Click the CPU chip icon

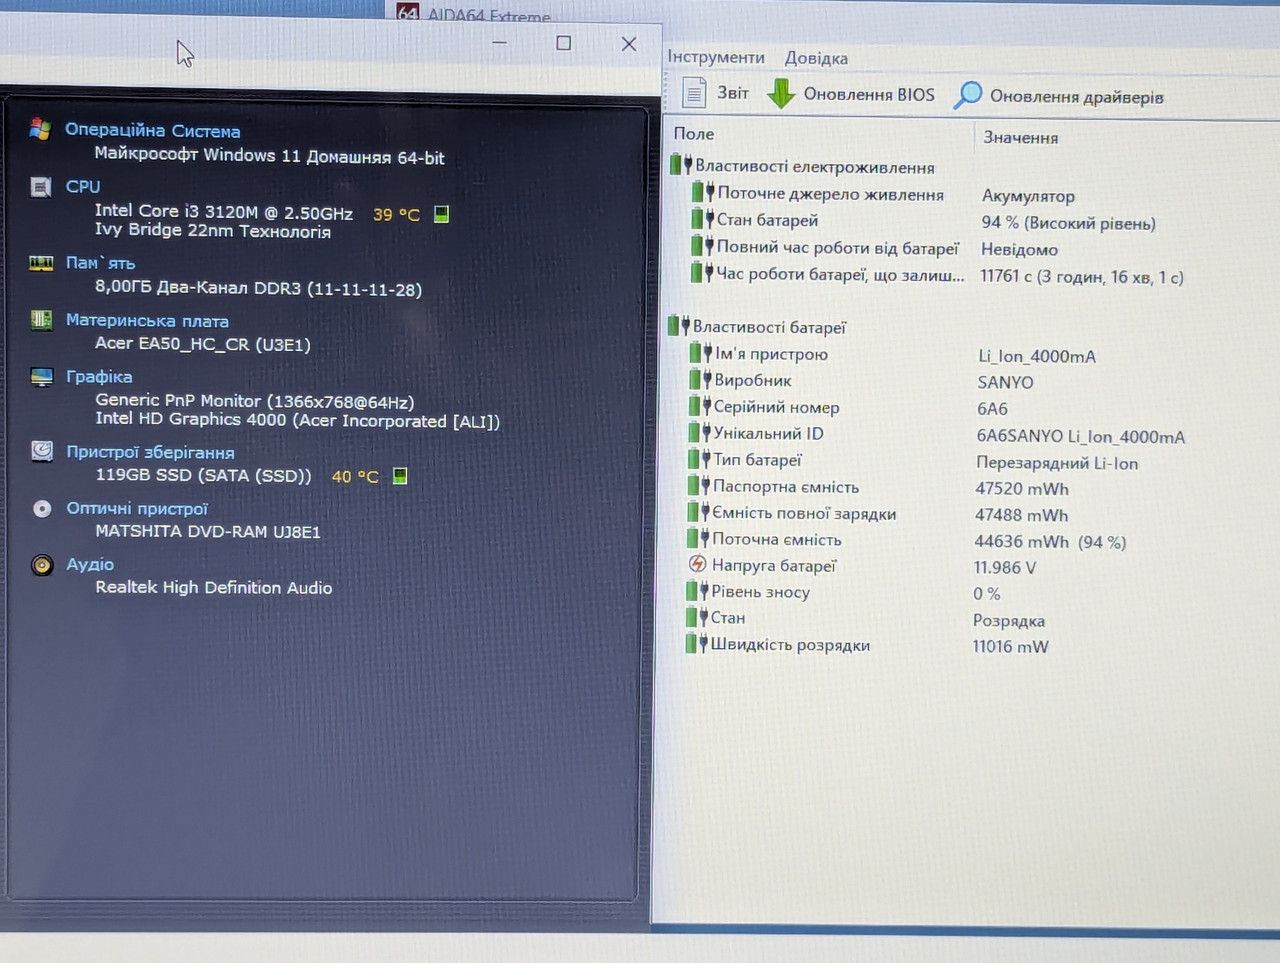[41, 186]
